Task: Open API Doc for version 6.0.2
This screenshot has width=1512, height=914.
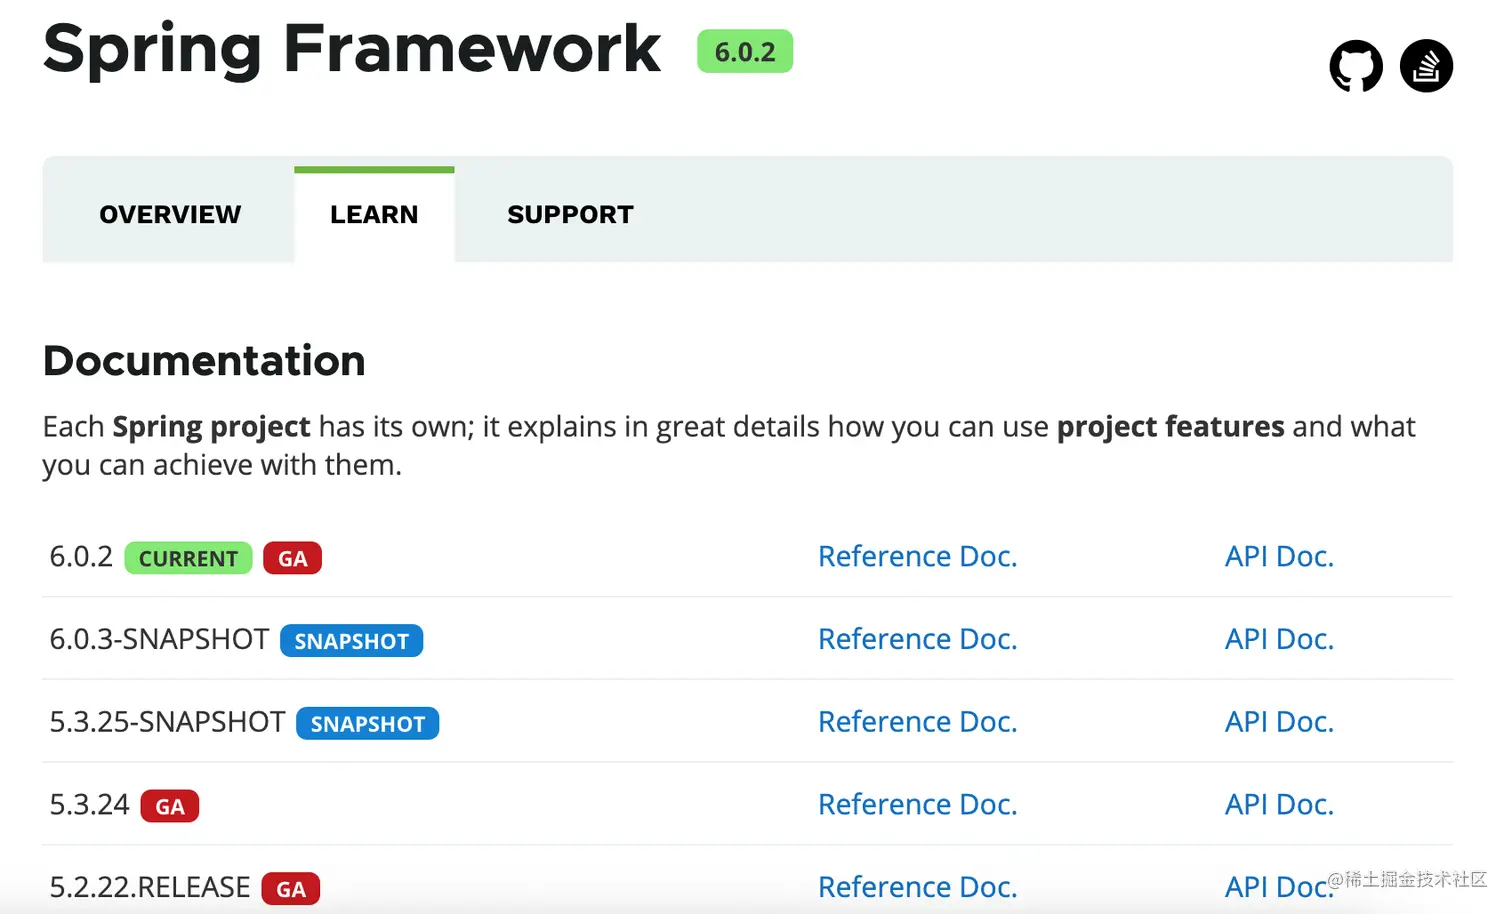Action: click(x=1279, y=556)
